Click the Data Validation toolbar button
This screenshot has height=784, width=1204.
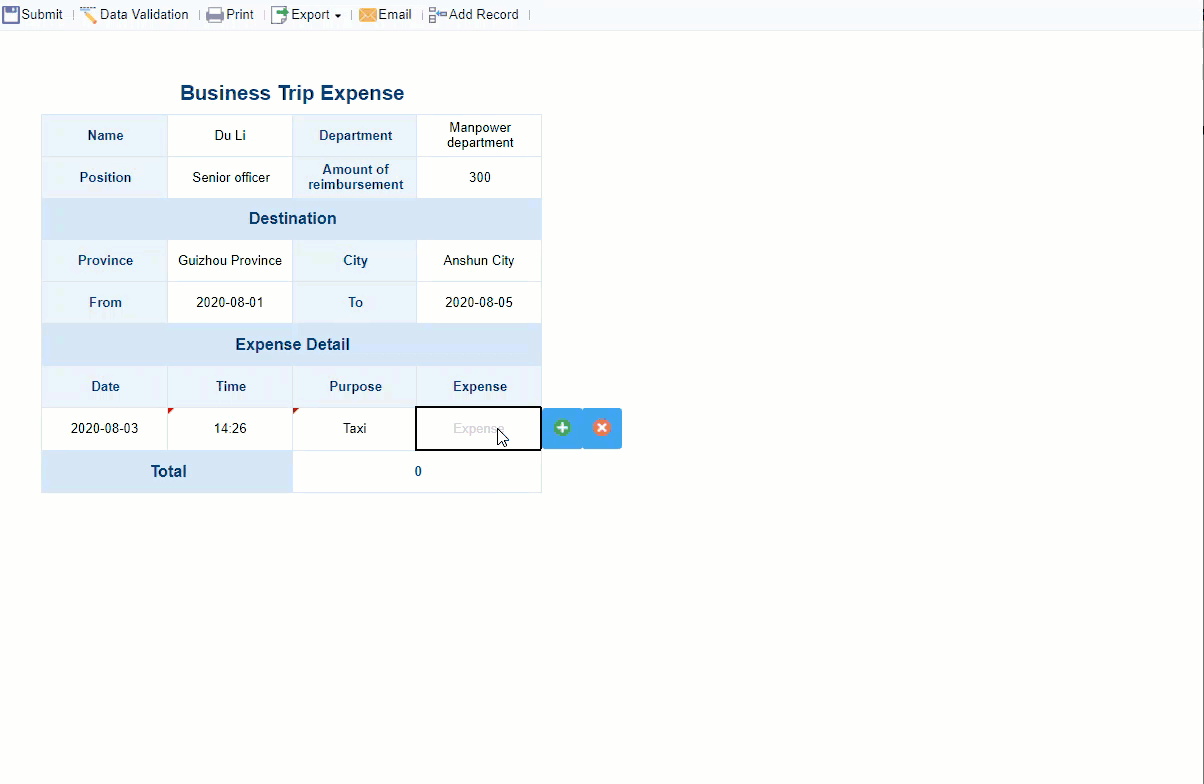pyautogui.click(x=134, y=15)
